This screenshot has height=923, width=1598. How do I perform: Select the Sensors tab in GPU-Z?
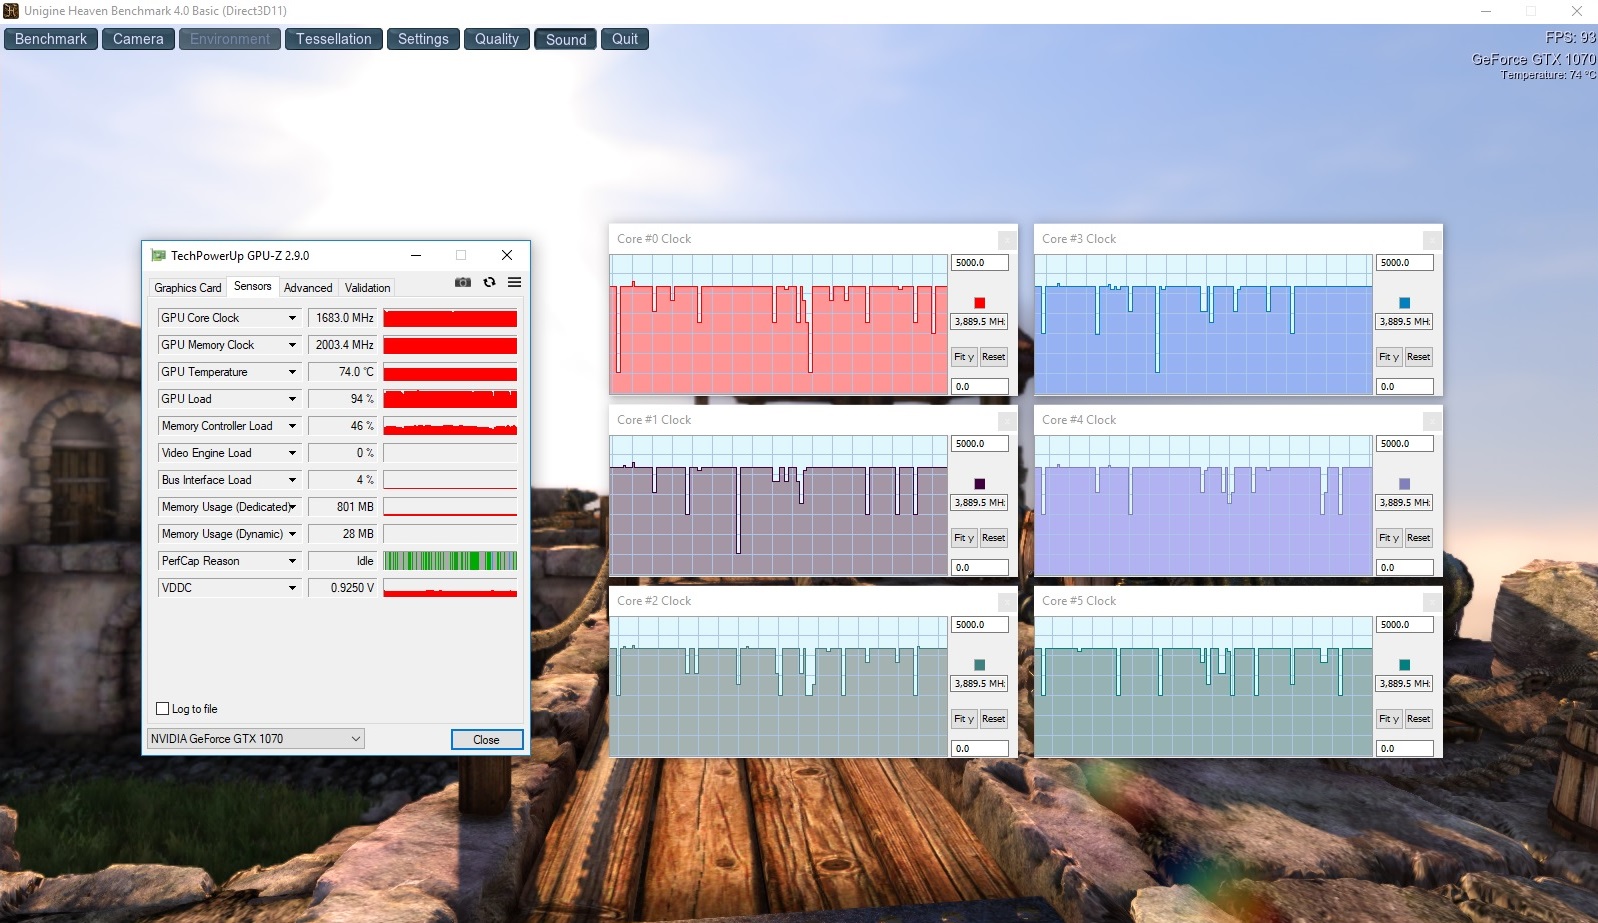click(252, 286)
